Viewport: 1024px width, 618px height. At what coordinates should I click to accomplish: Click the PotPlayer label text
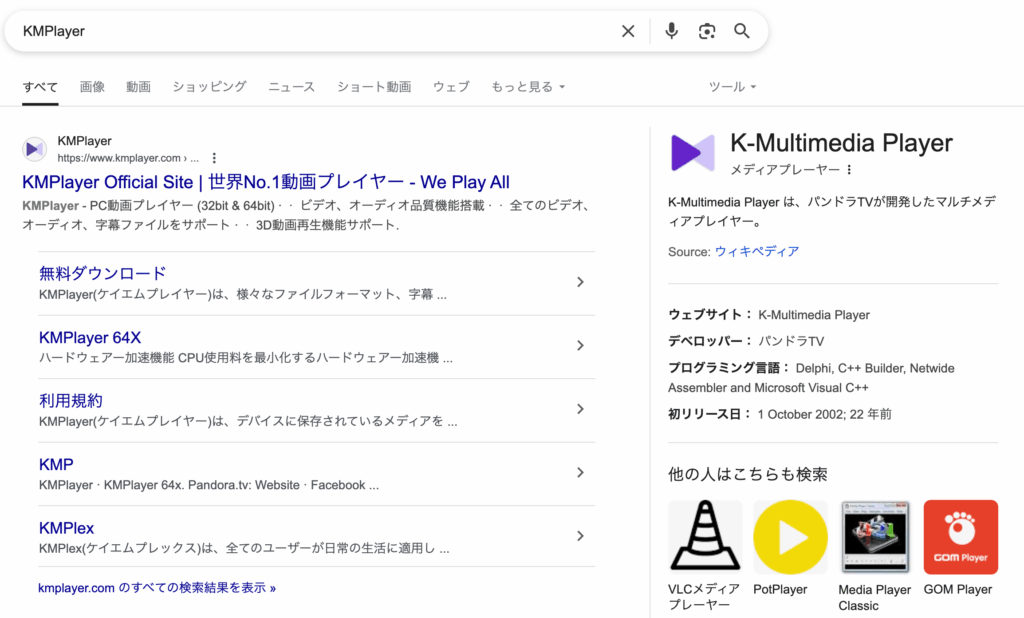pyautogui.click(x=780, y=589)
